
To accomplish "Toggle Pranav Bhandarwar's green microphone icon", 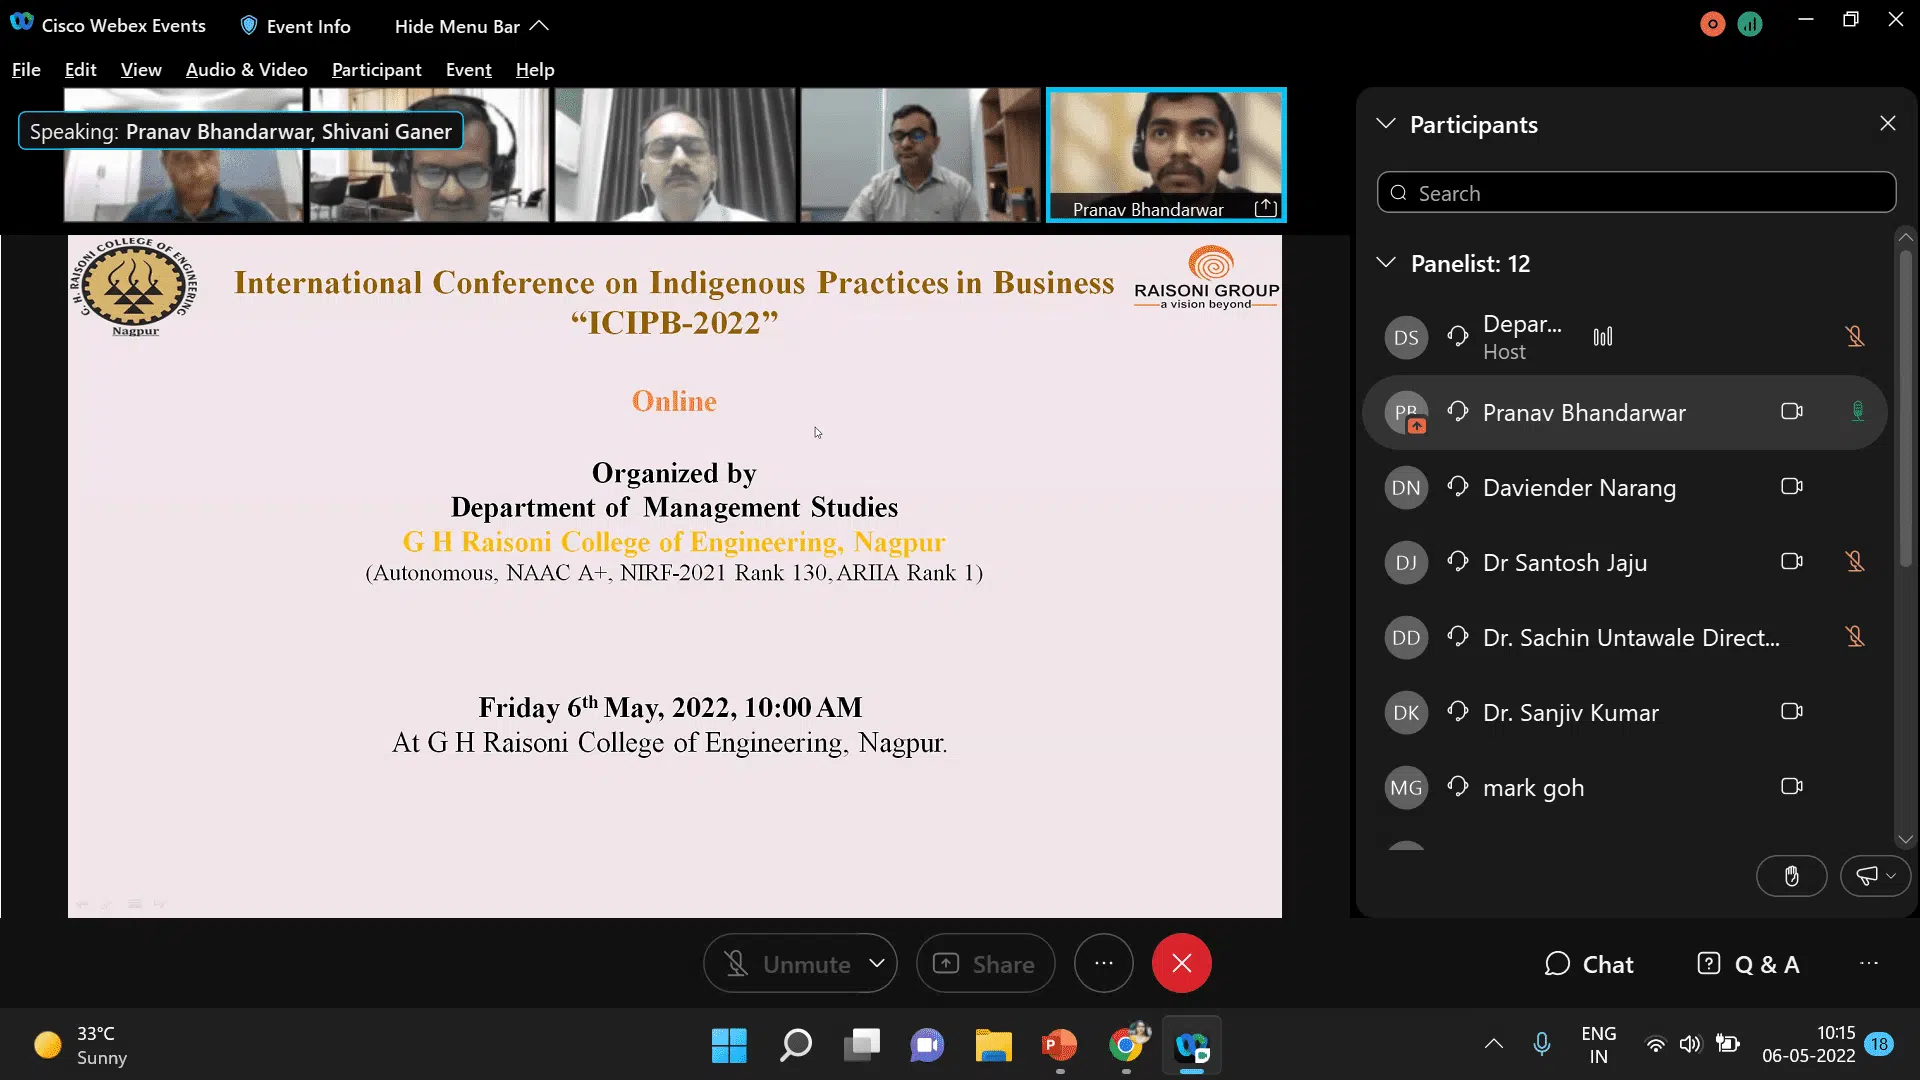I will [1857, 412].
